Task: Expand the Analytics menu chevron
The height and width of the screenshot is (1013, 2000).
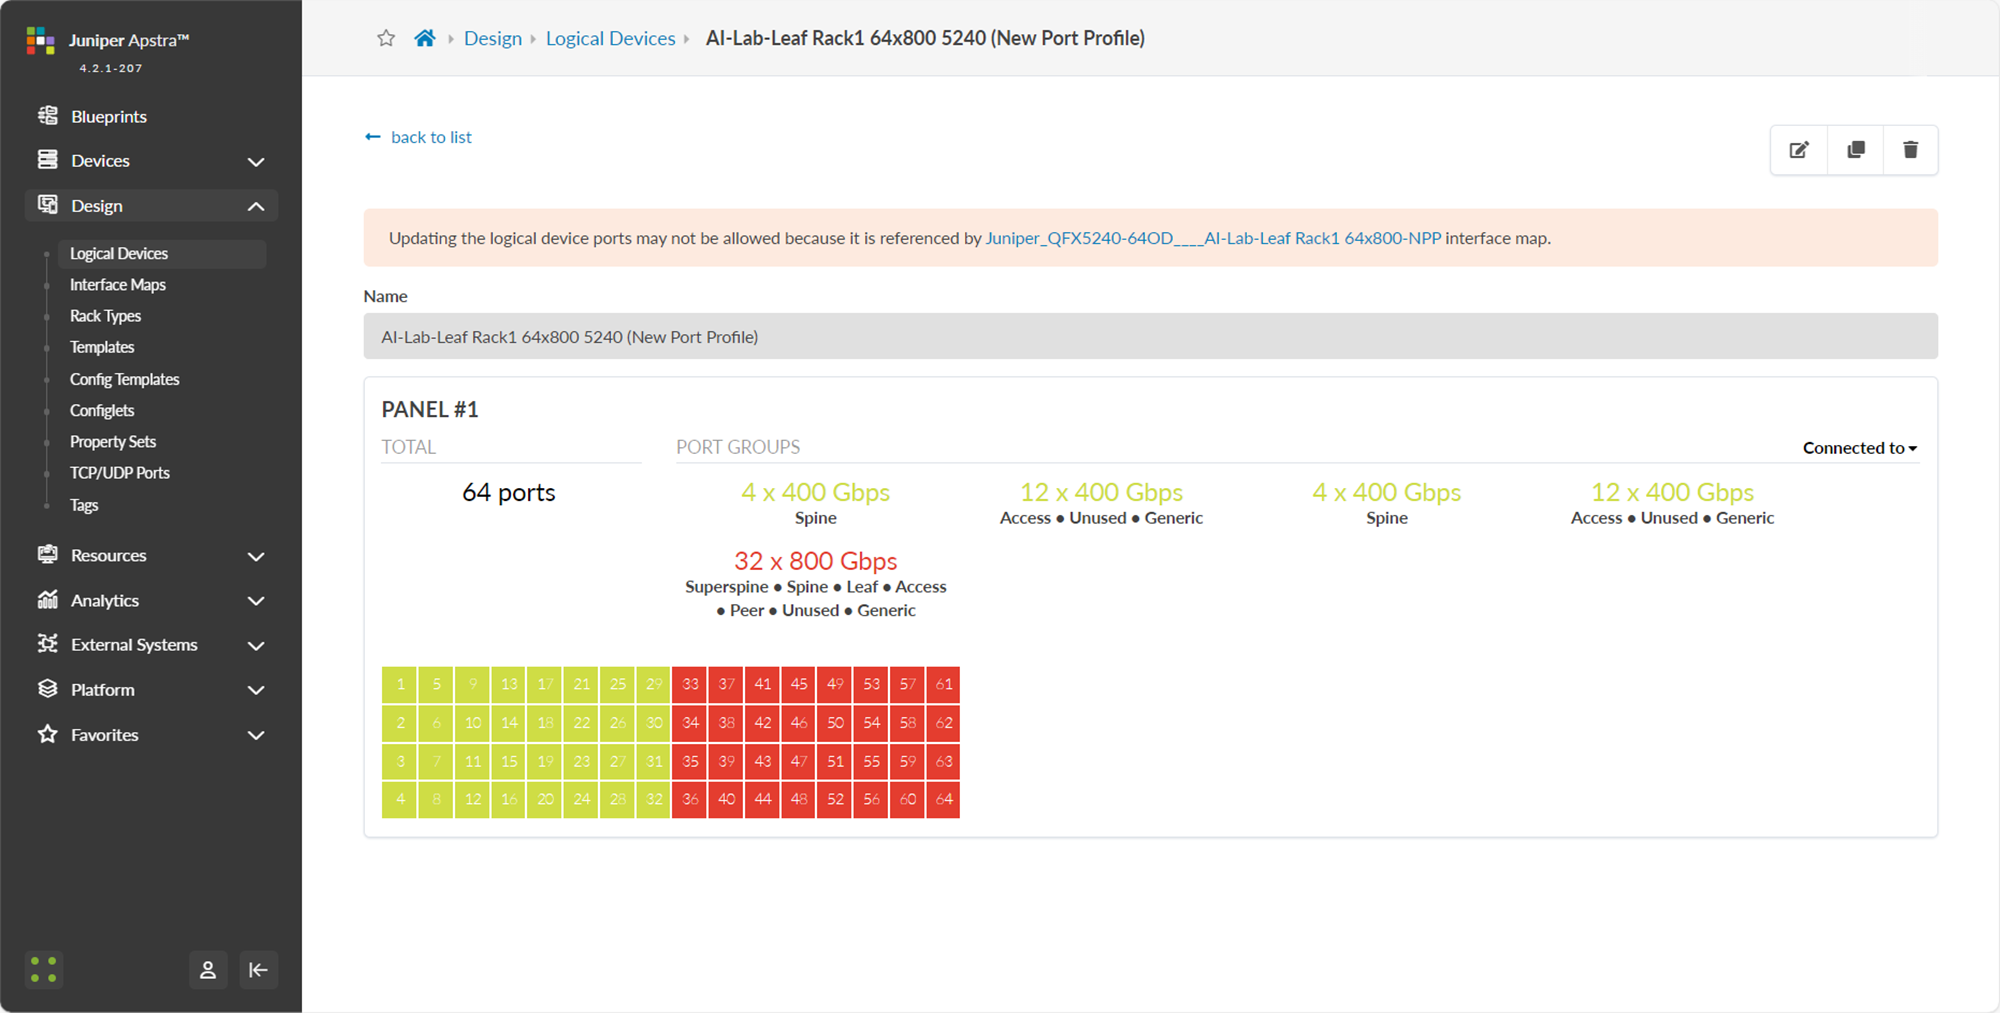Action: pyautogui.click(x=256, y=601)
